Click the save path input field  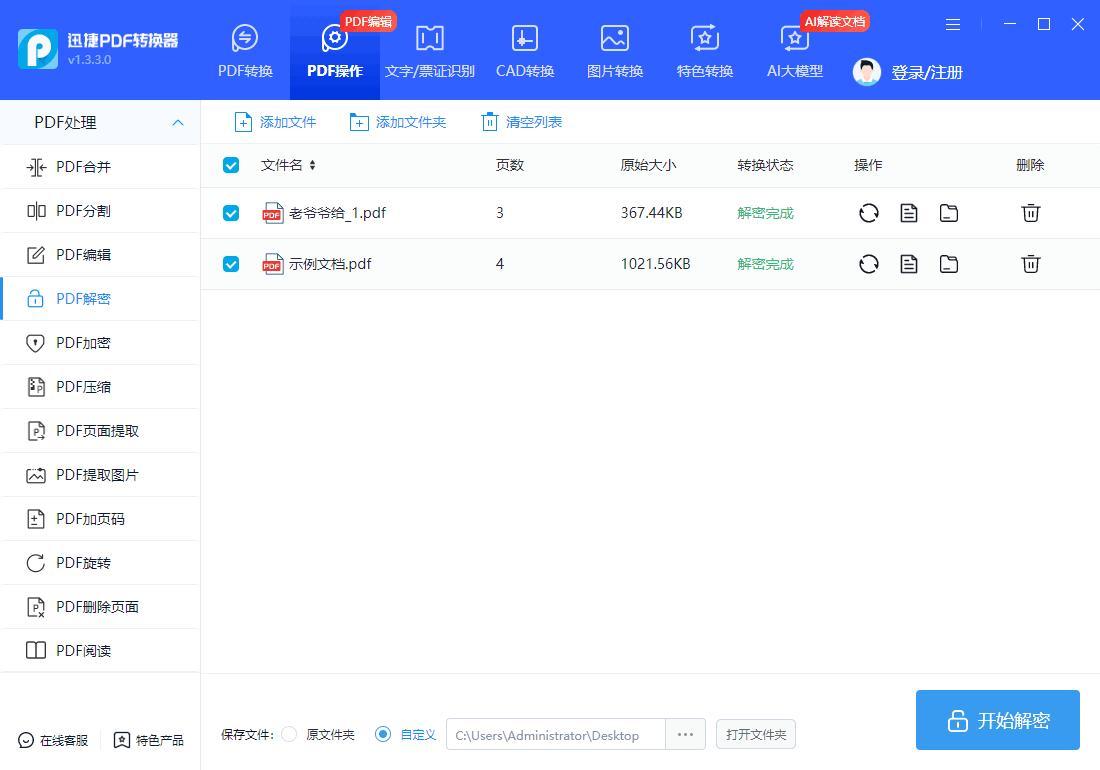(555, 734)
